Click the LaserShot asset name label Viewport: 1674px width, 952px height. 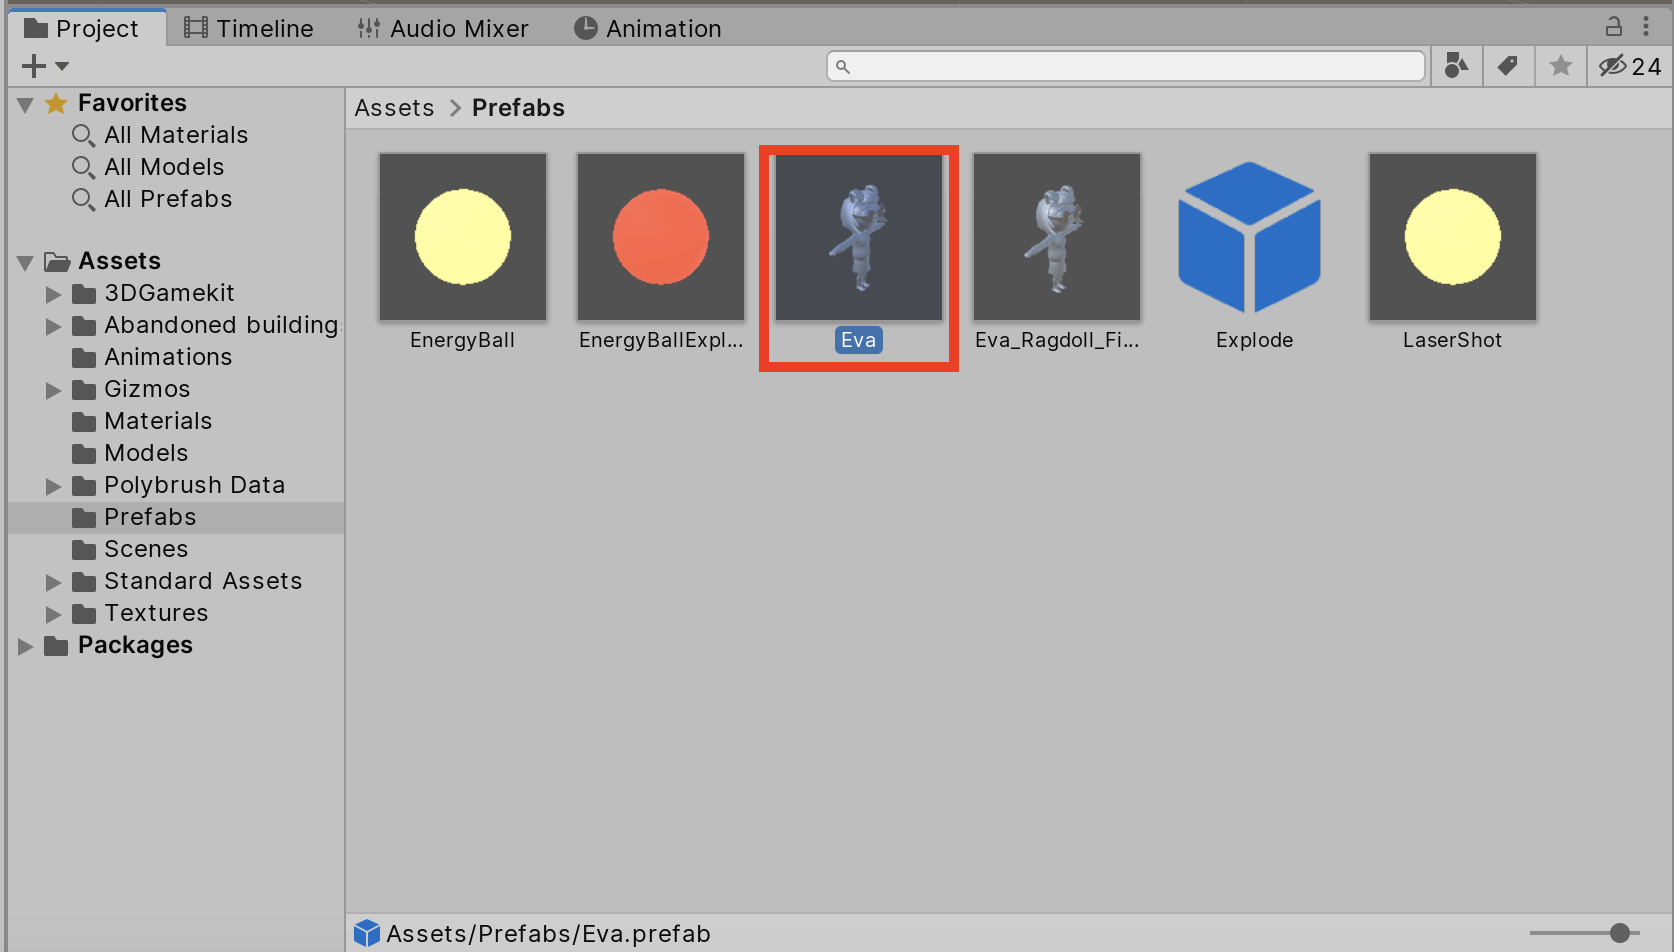(x=1453, y=340)
